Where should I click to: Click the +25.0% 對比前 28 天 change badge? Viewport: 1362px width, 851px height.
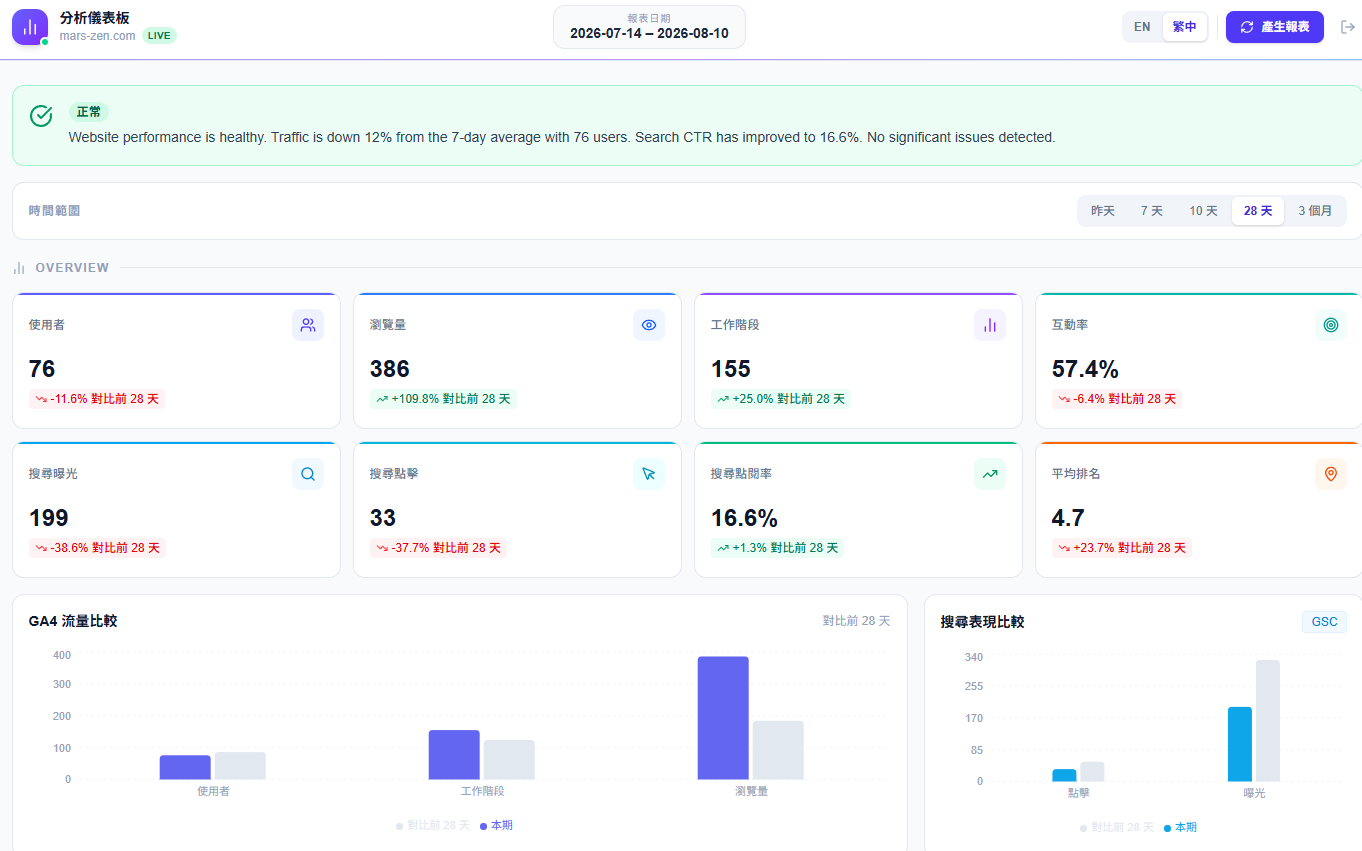pos(781,399)
